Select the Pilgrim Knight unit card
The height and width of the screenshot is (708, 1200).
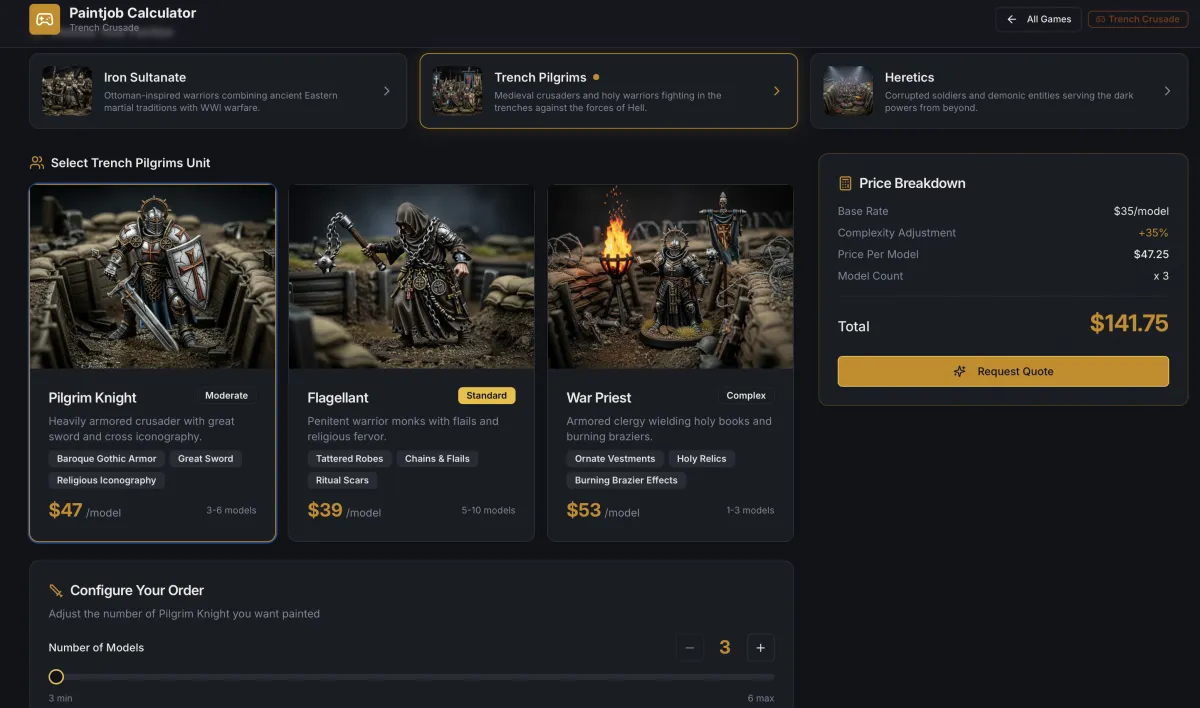coord(152,362)
